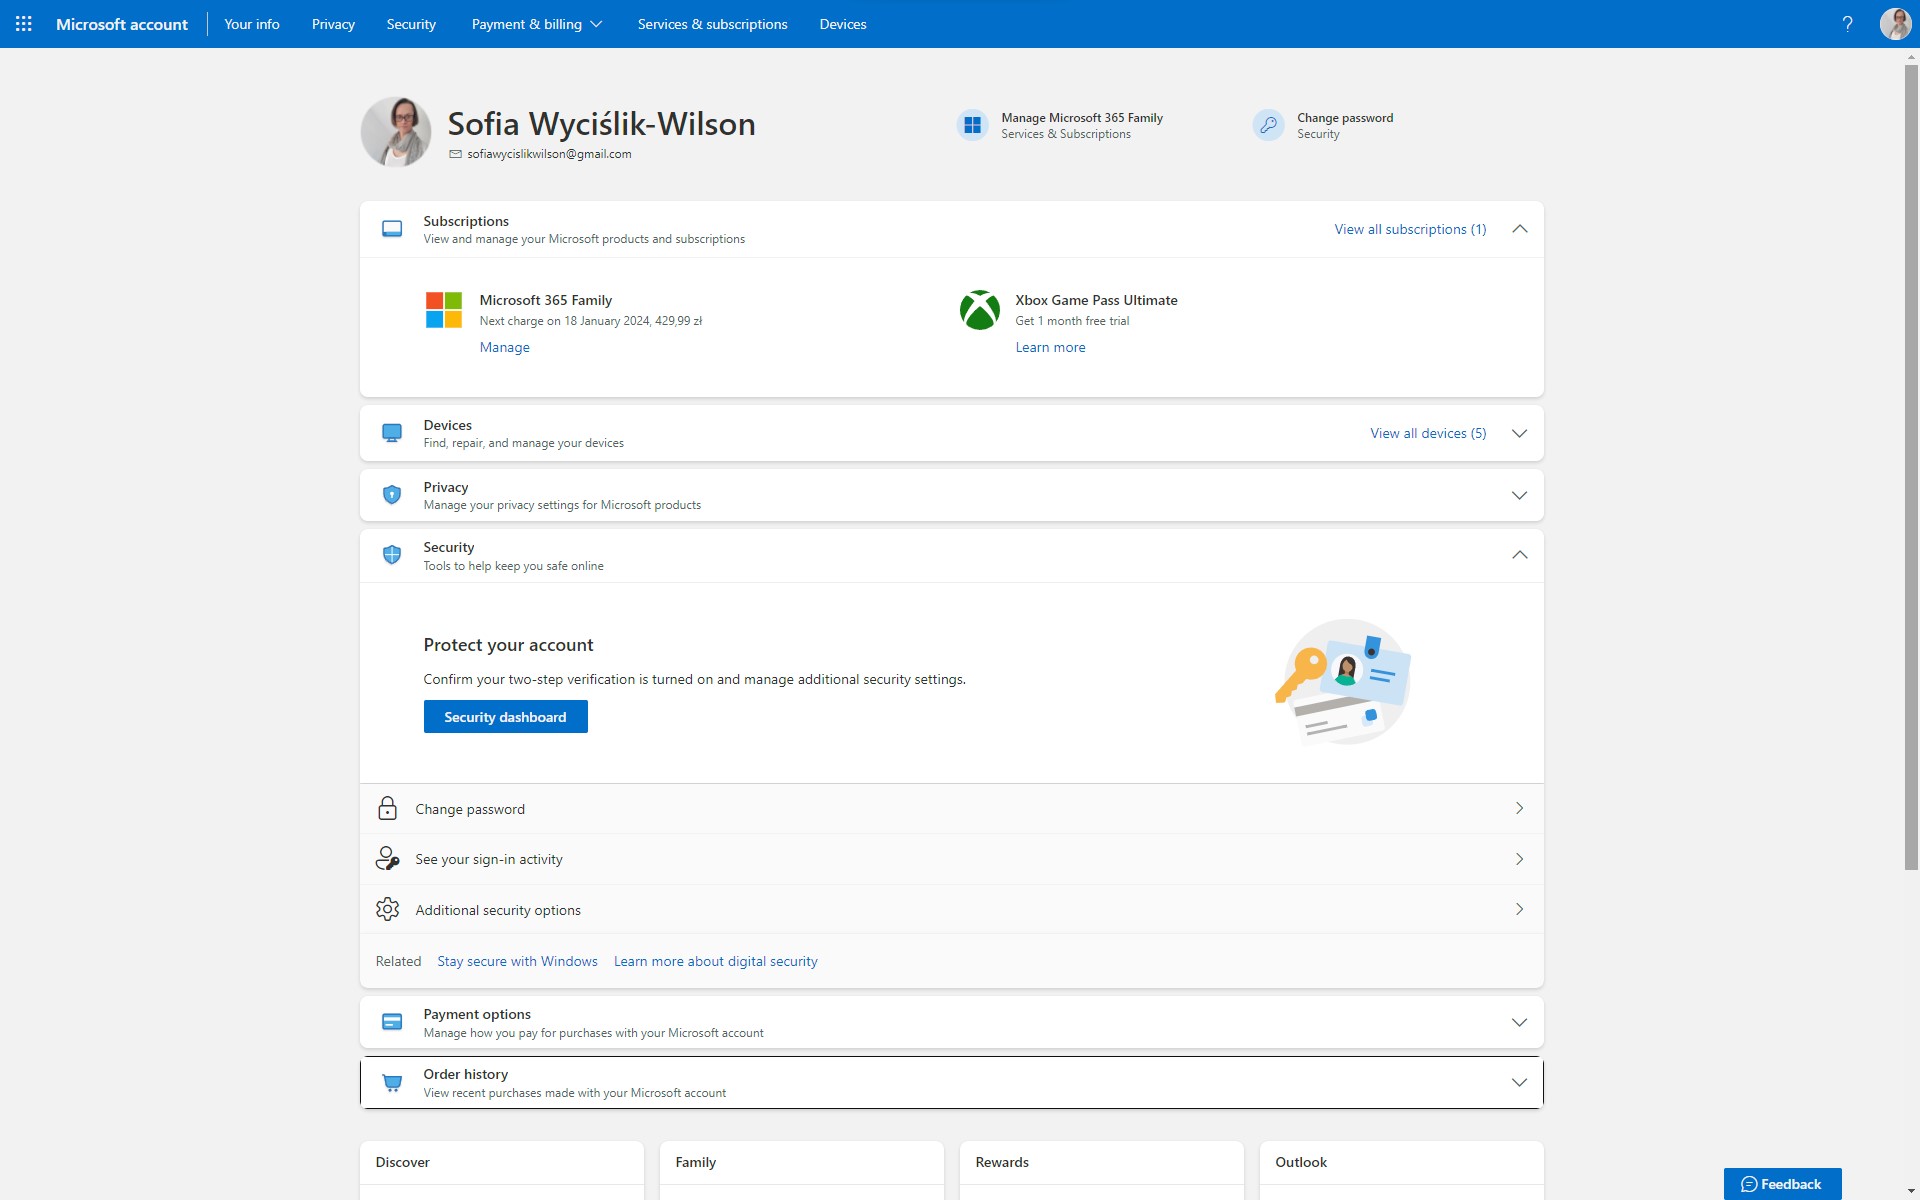Viewport: 1920px width, 1200px height.
Task: Click the Outlook card heading
Action: pos(1301,1162)
